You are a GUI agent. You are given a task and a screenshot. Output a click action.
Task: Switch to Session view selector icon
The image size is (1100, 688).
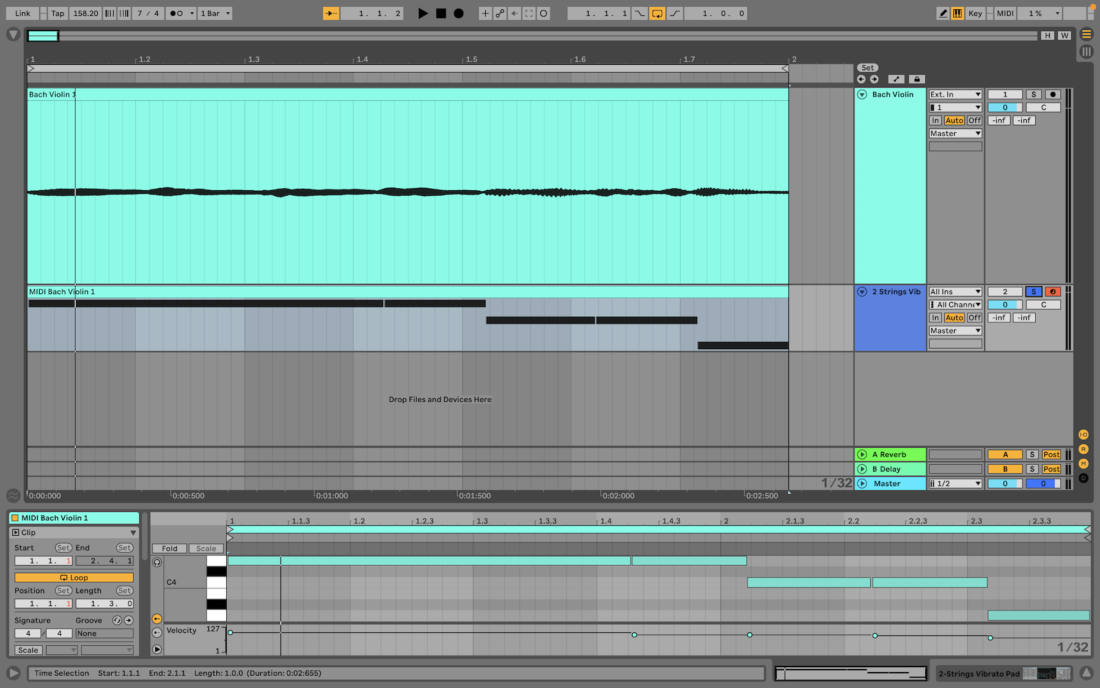(x=1086, y=51)
